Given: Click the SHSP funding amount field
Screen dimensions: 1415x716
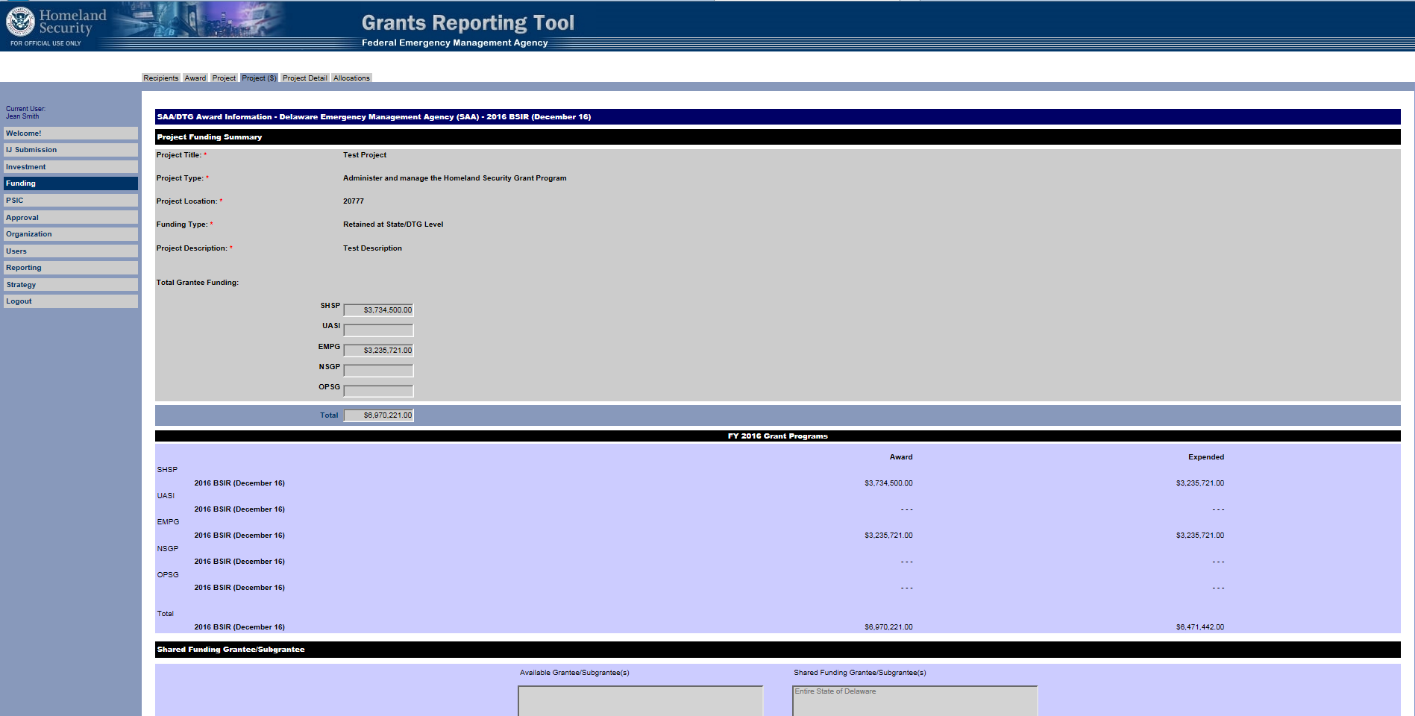Looking at the screenshot, I should (x=378, y=310).
